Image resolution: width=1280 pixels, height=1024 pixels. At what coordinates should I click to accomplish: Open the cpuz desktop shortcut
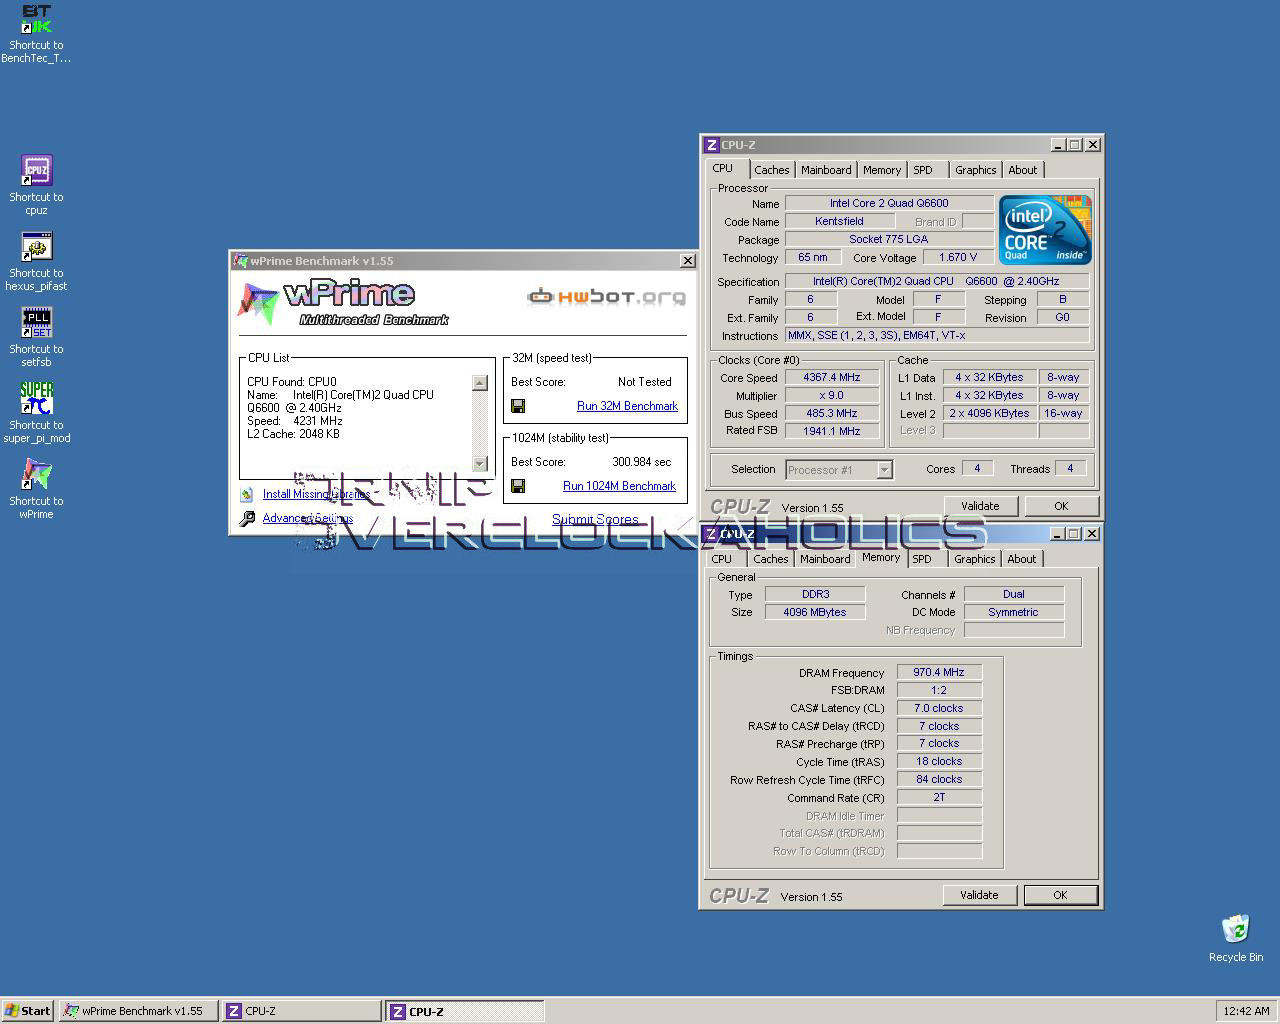[36, 171]
